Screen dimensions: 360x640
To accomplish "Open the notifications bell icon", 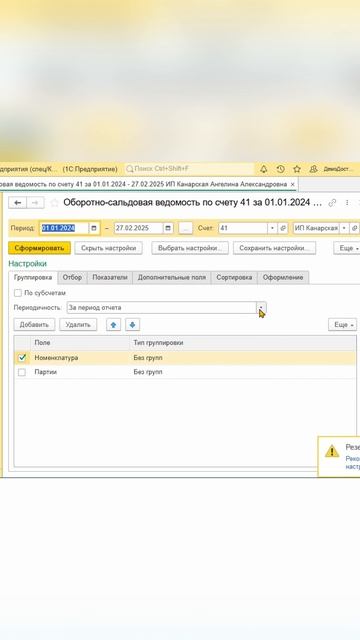I will [x=264, y=169].
